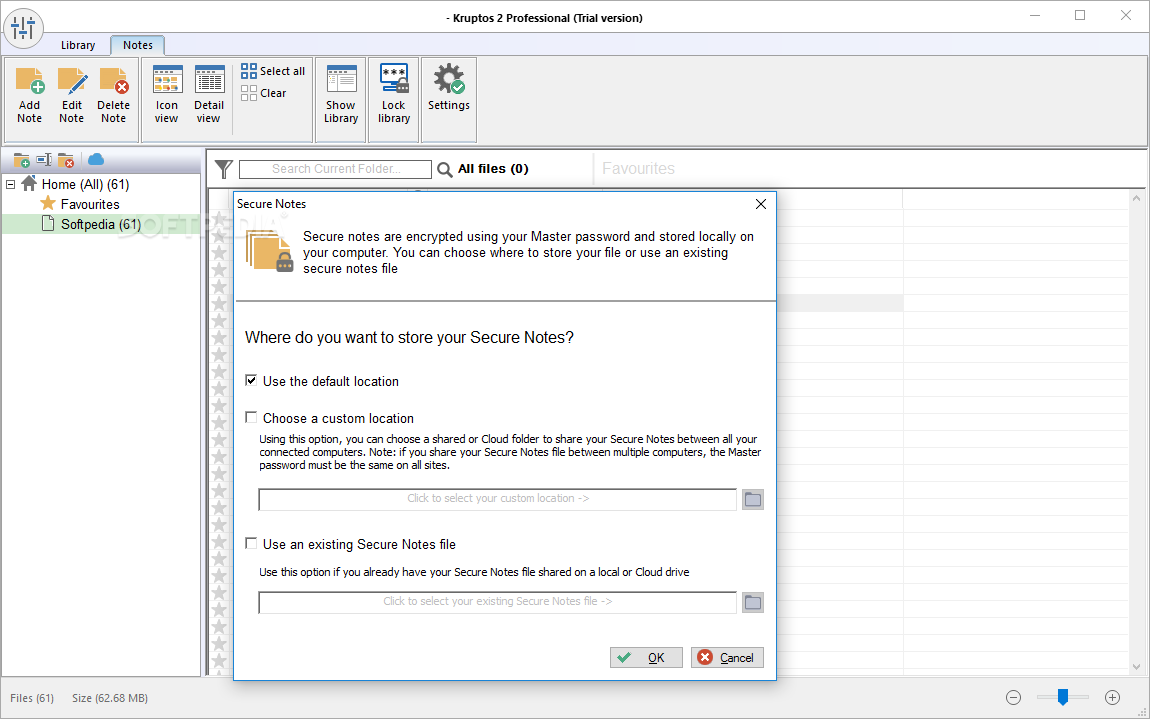Click the All files (0) label
This screenshot has height=719, width=1150.
[x=493, y=169]
